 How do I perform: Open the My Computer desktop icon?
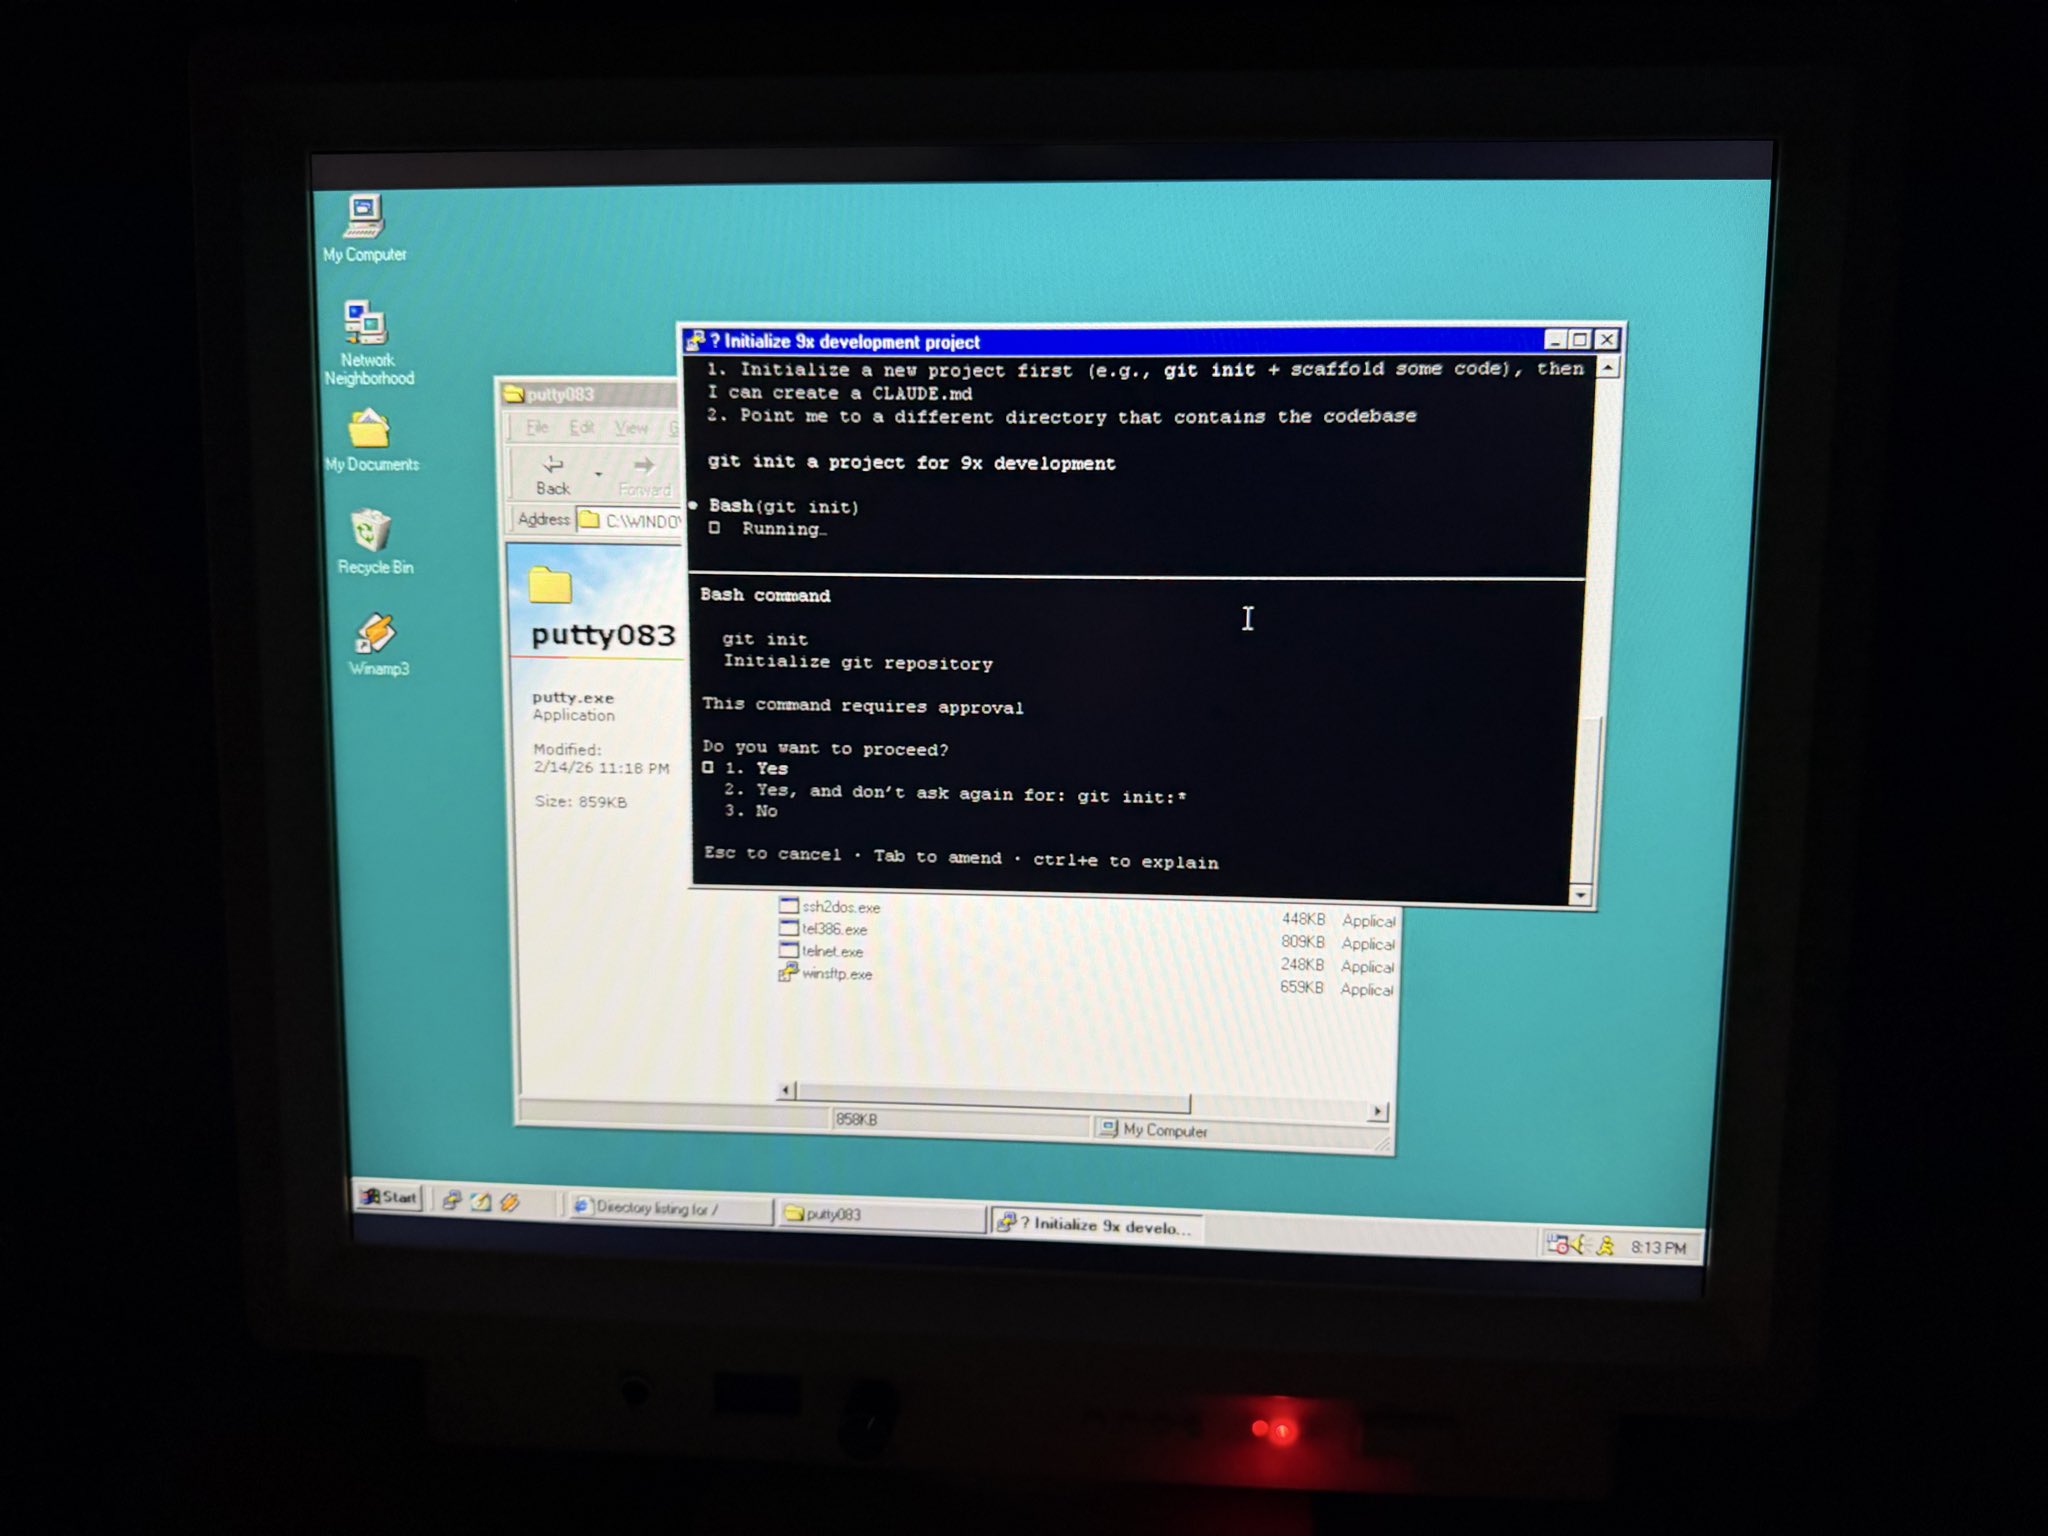(364, 216)
